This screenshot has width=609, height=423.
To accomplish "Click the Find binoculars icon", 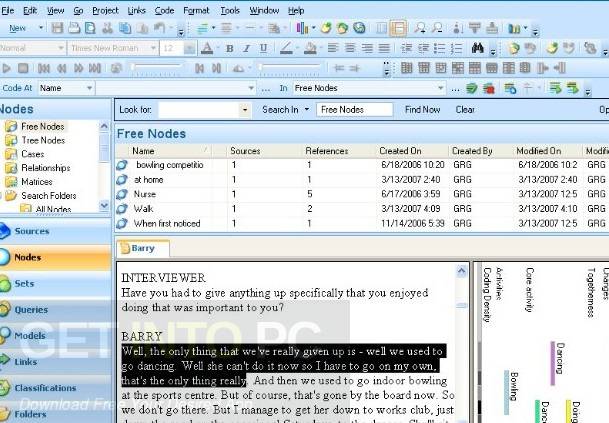I will [478, 48].
